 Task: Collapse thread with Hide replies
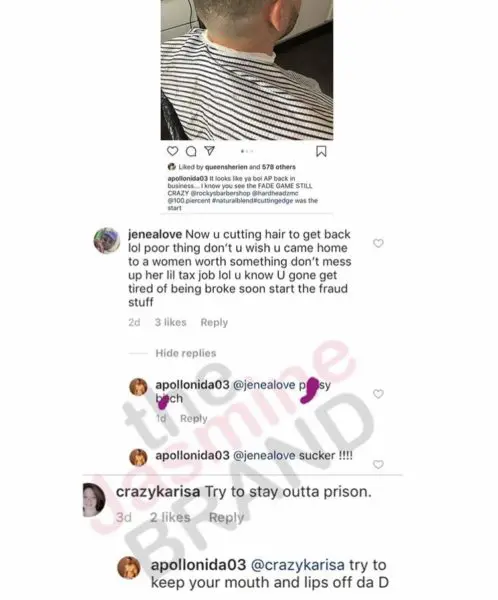(x=186, y=353)
